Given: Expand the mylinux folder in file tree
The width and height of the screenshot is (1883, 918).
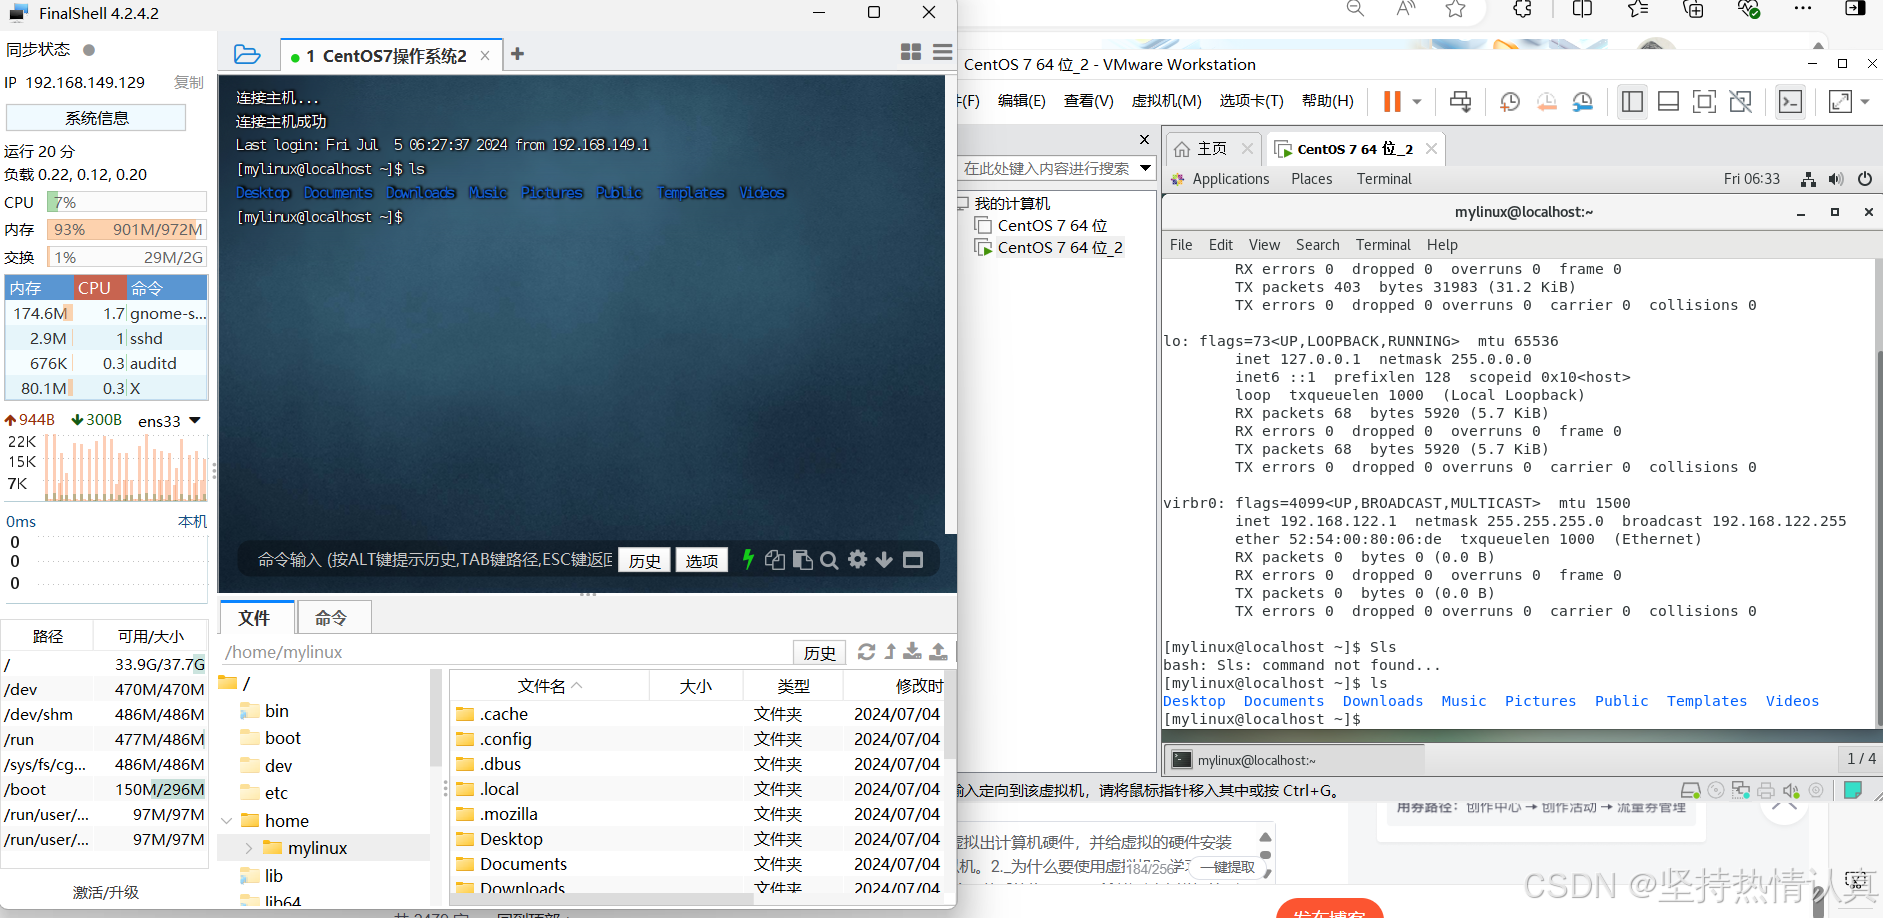Looking at the screenshot, I should click(249, 847).
